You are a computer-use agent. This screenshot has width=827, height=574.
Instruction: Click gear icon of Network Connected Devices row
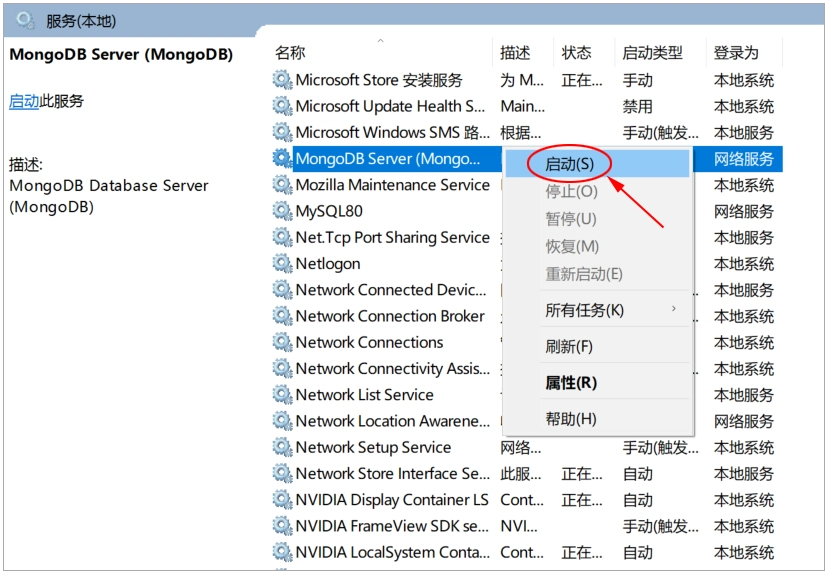click(x=282, y=290)
